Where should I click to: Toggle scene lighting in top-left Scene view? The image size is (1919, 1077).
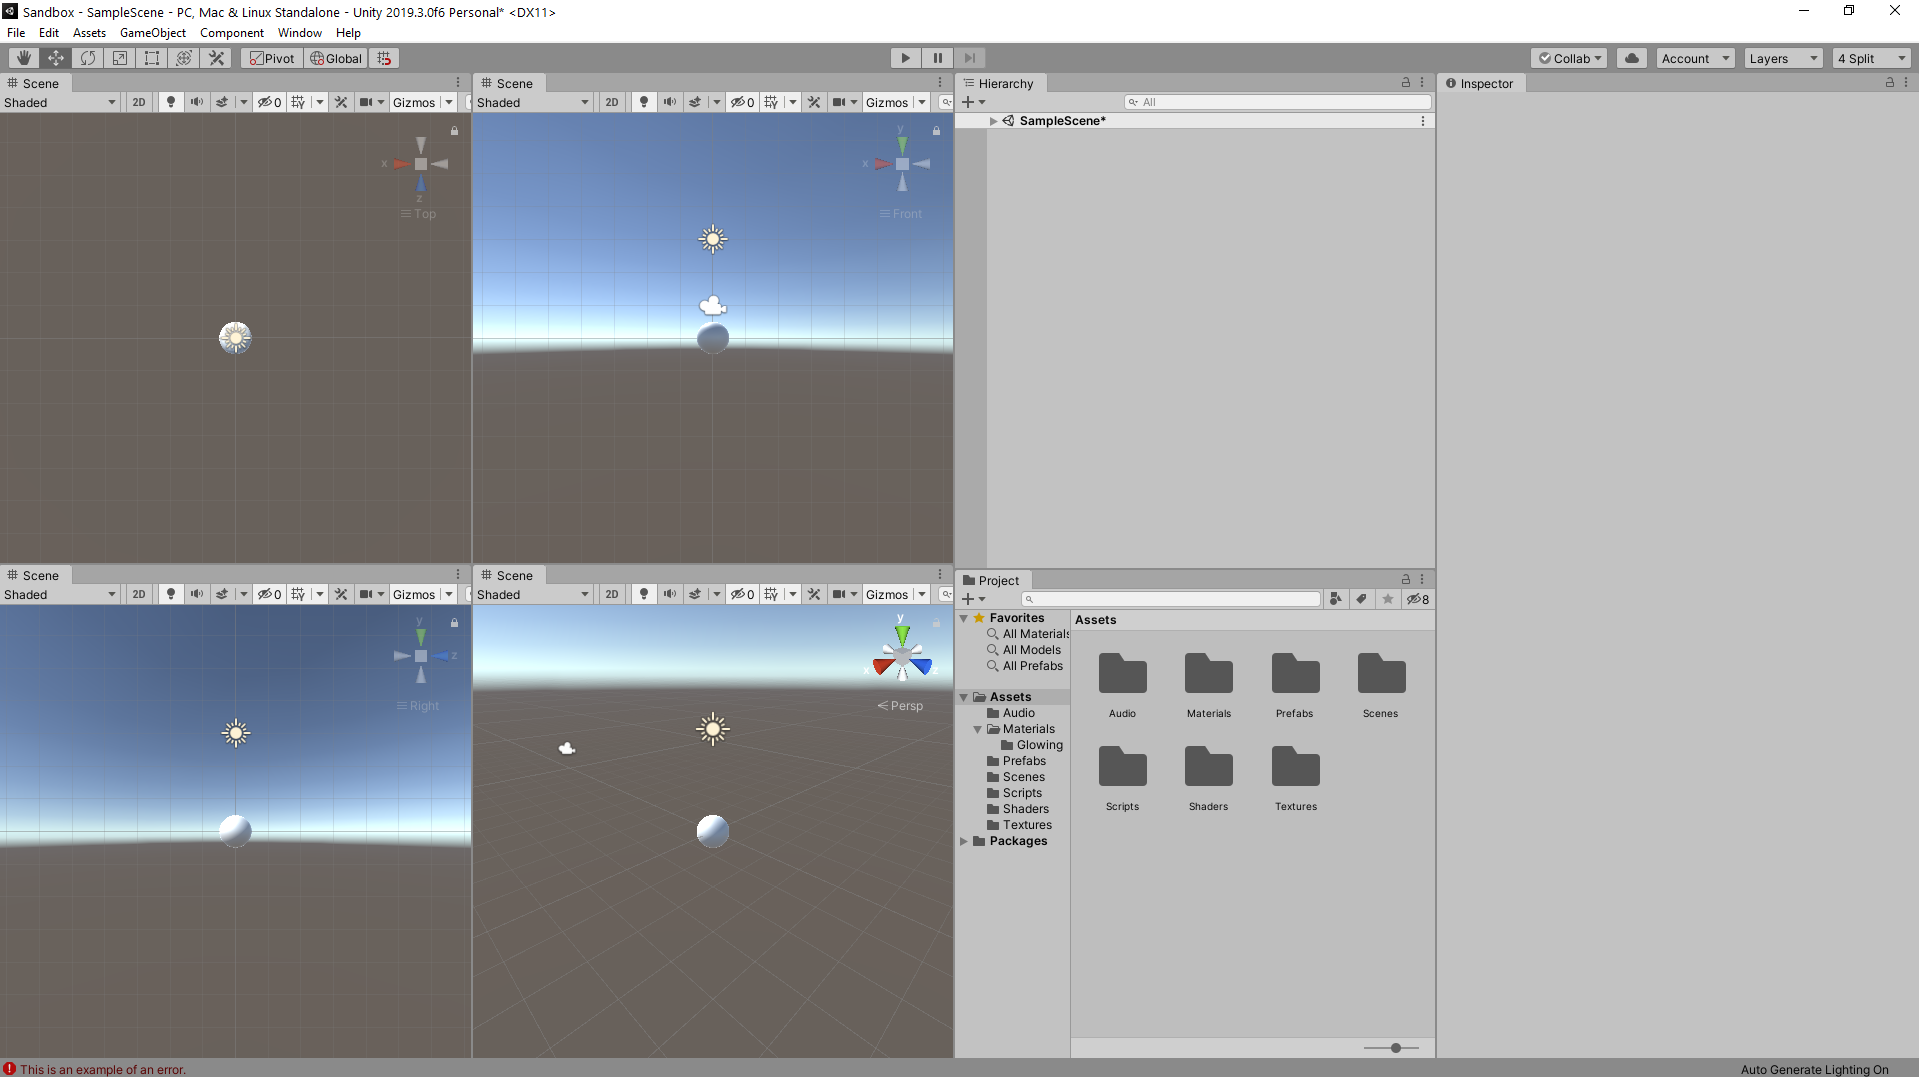click(x=171, y=102)
